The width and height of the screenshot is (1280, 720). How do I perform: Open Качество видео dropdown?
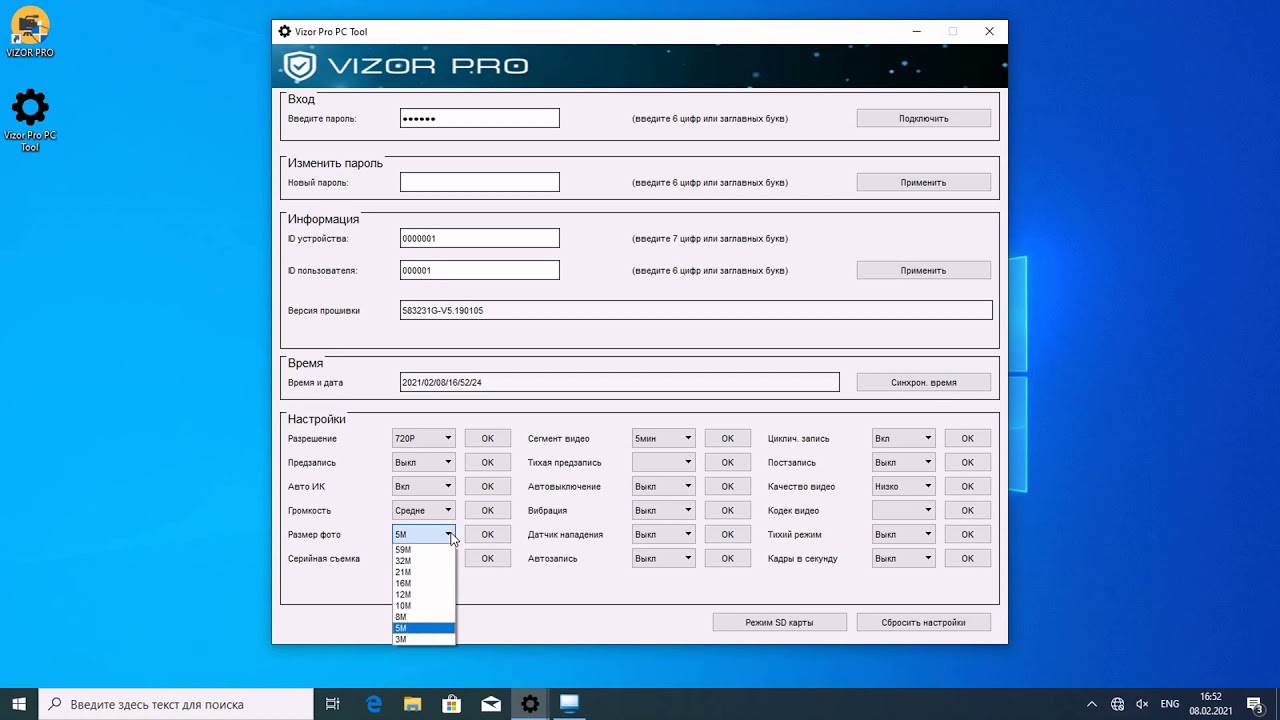(904, 486)
